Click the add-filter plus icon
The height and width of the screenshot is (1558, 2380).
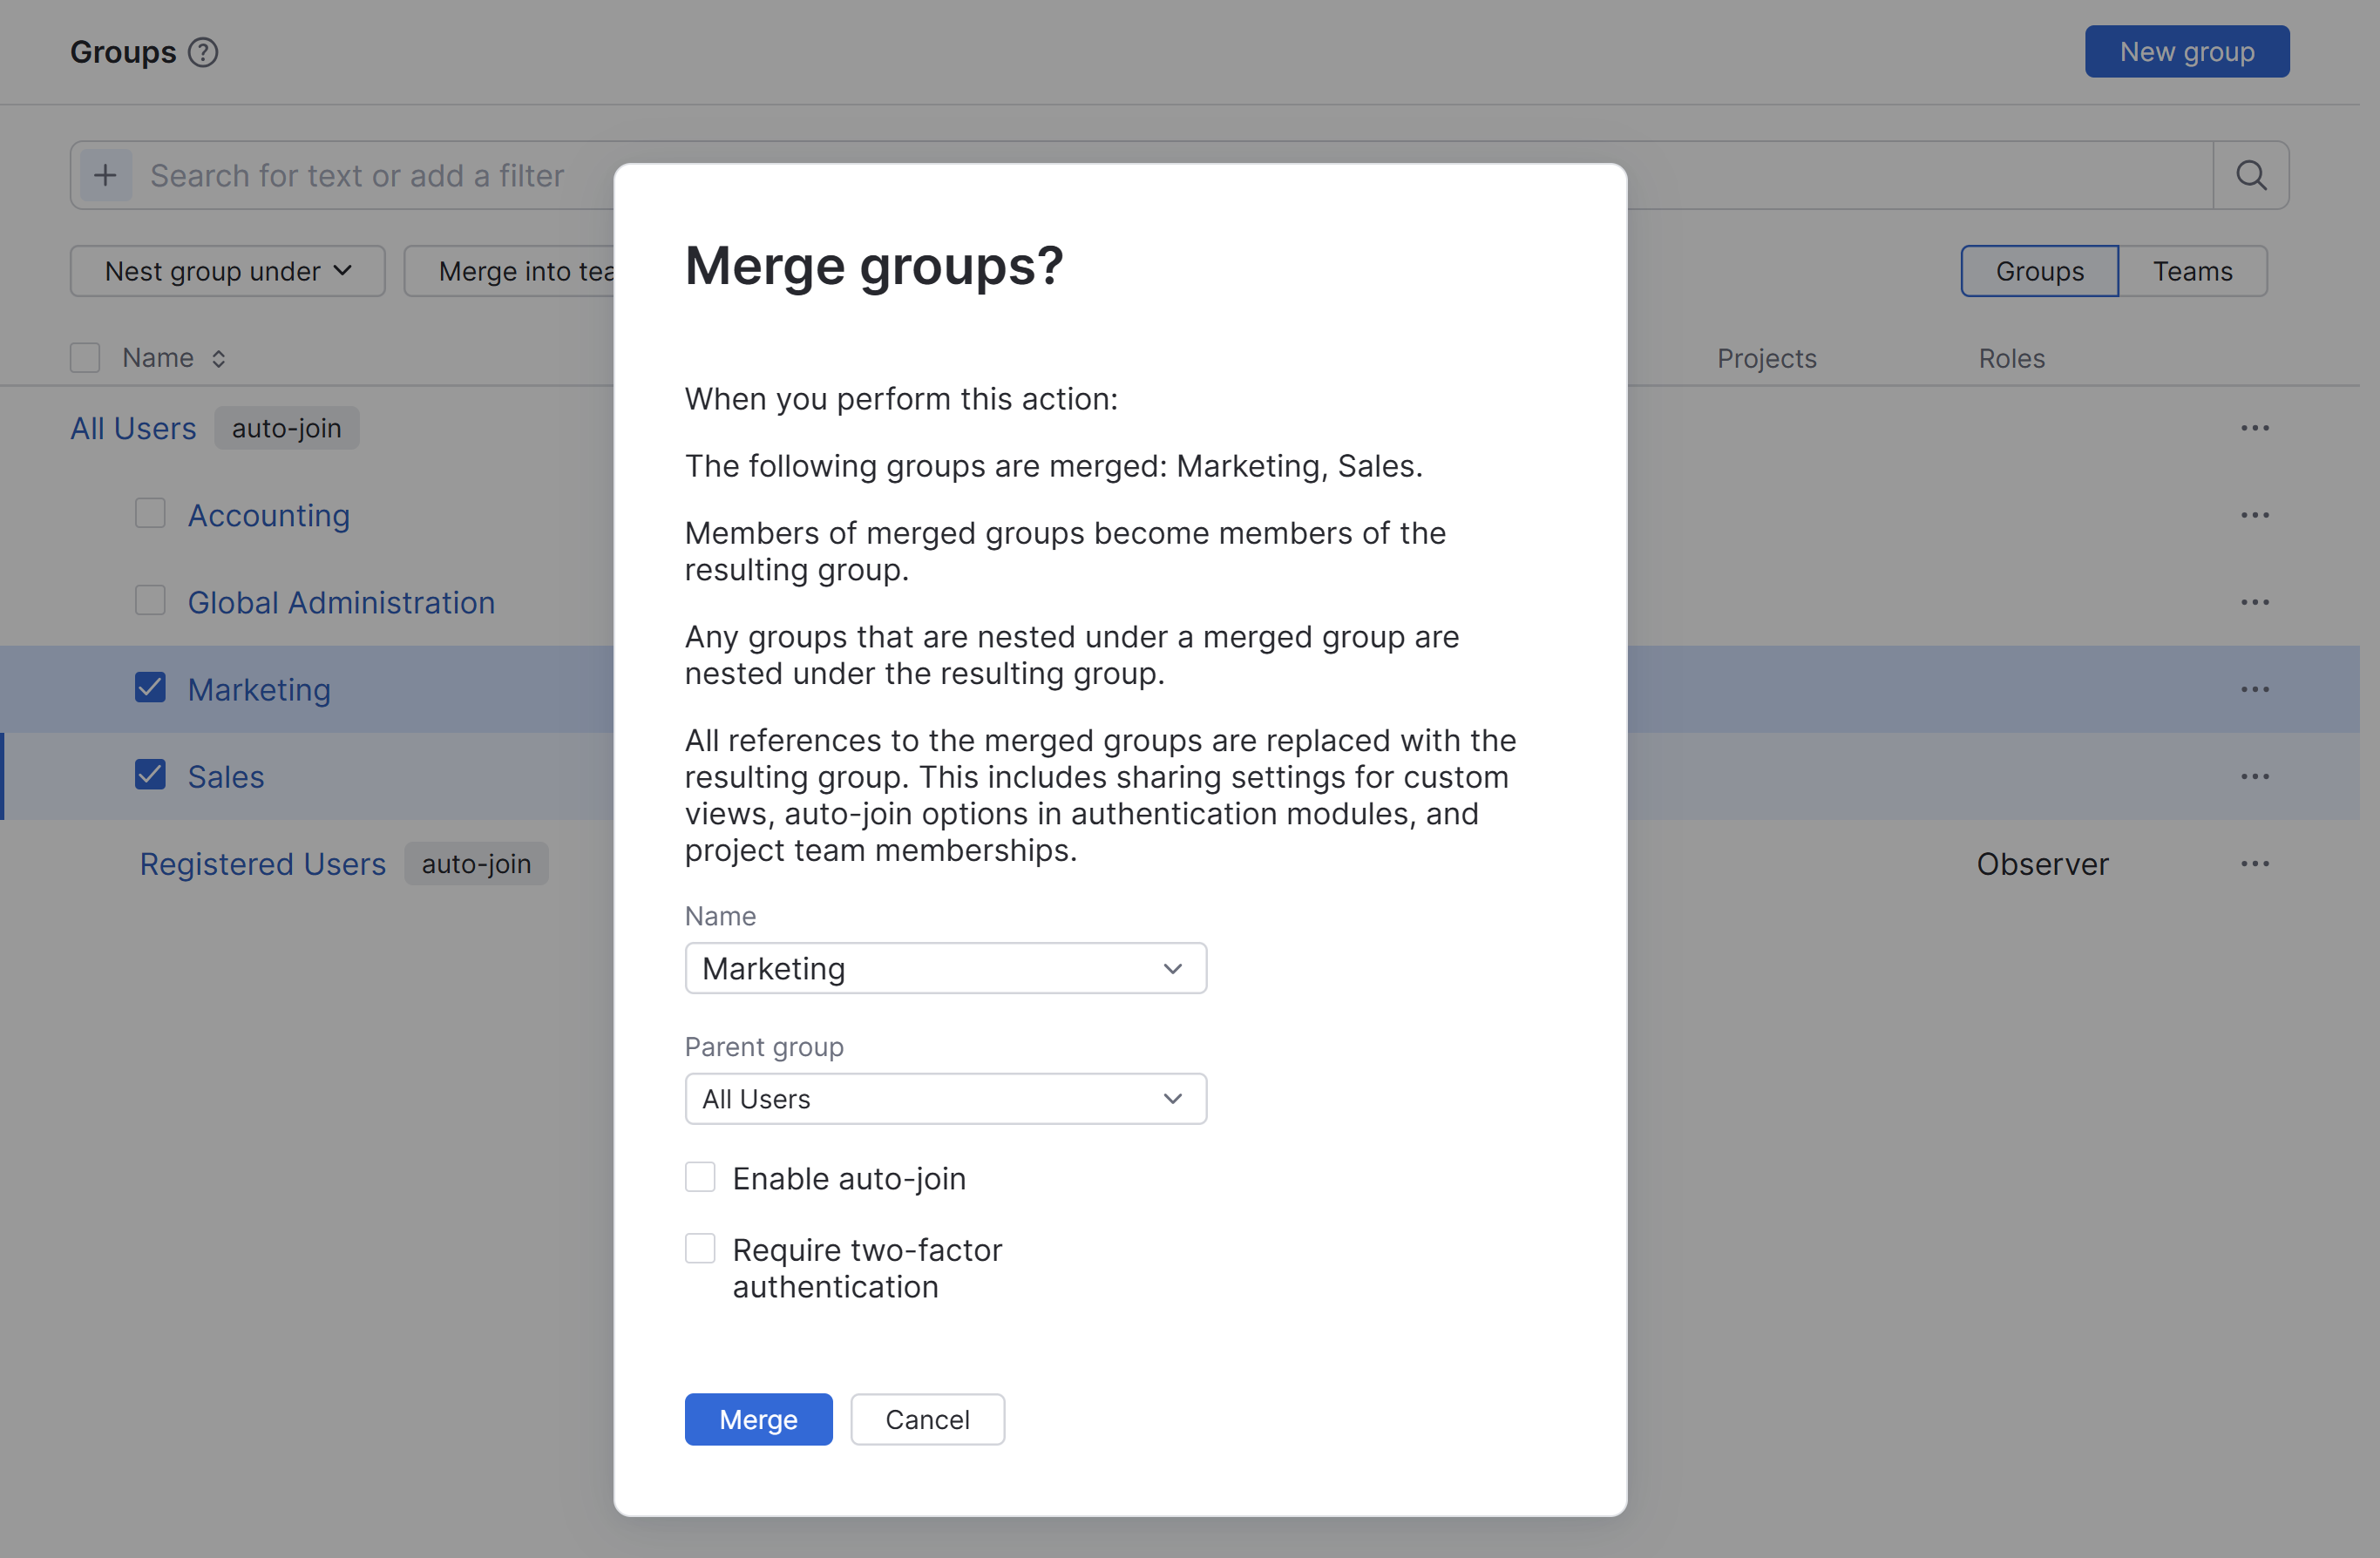tap(104, 174)
